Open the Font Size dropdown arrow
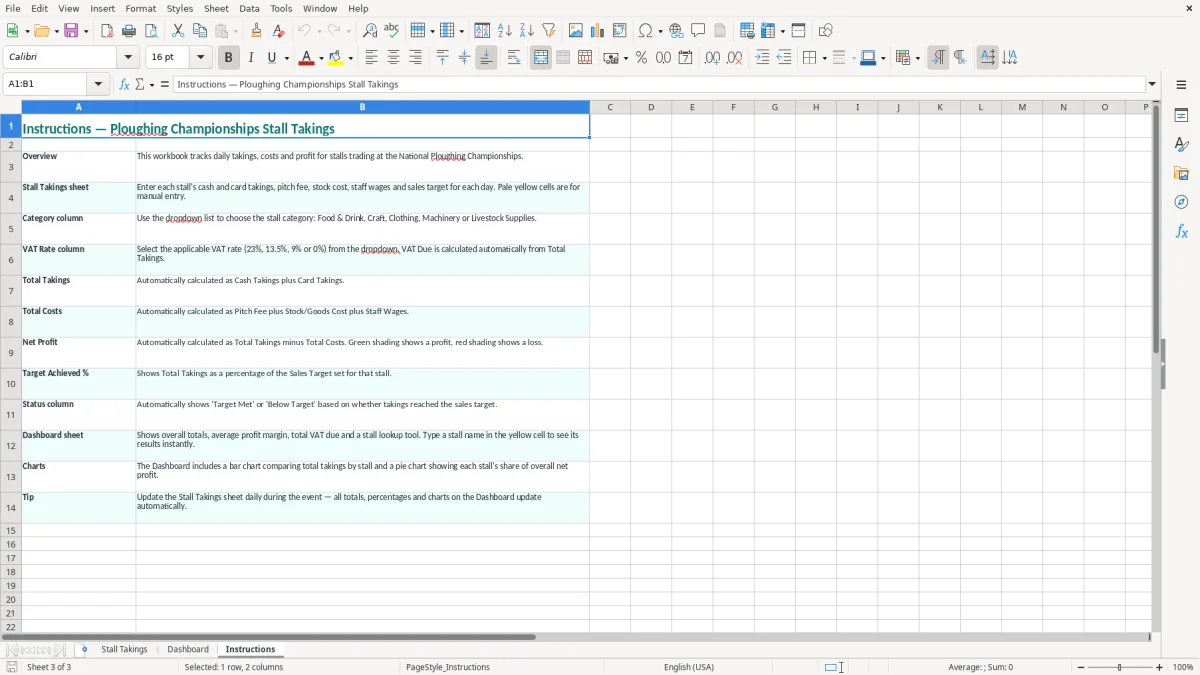1200x675 pixels. coord(201,58)
